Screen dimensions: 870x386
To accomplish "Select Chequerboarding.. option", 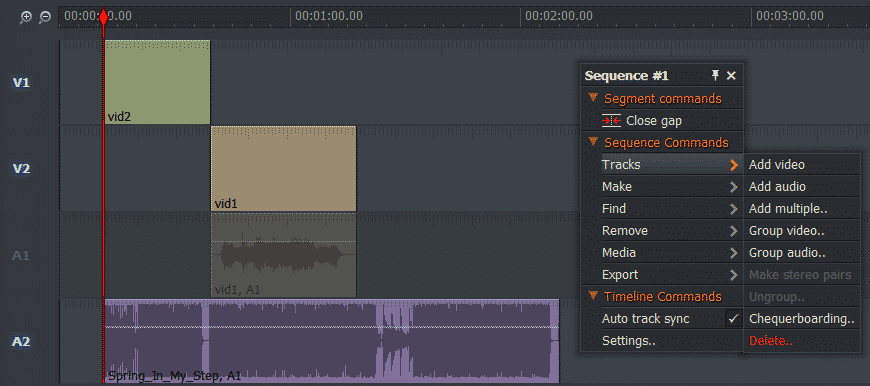I will coord(802,319).
